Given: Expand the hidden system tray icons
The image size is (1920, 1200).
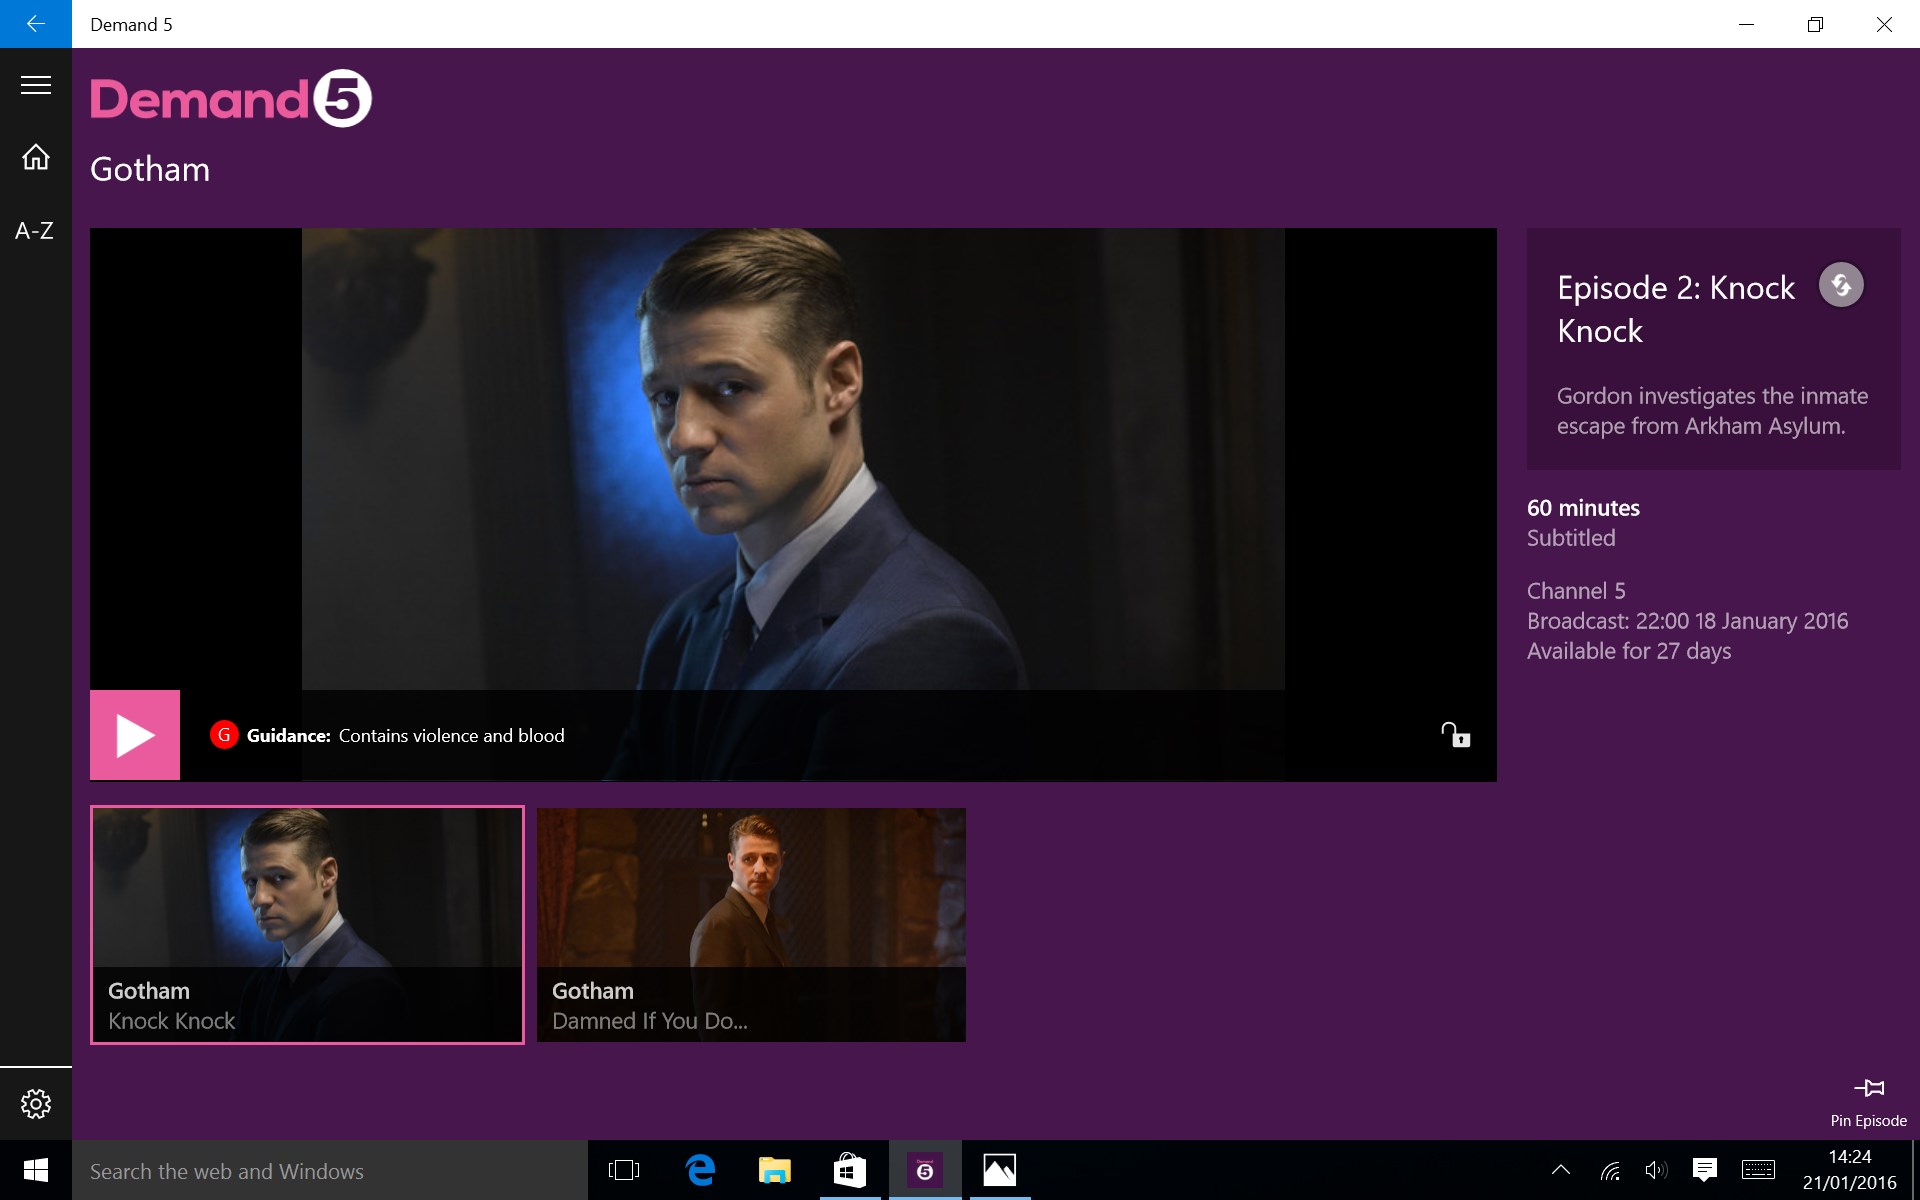Looking at the screenshot, I should click(x=1560, y=1170).
